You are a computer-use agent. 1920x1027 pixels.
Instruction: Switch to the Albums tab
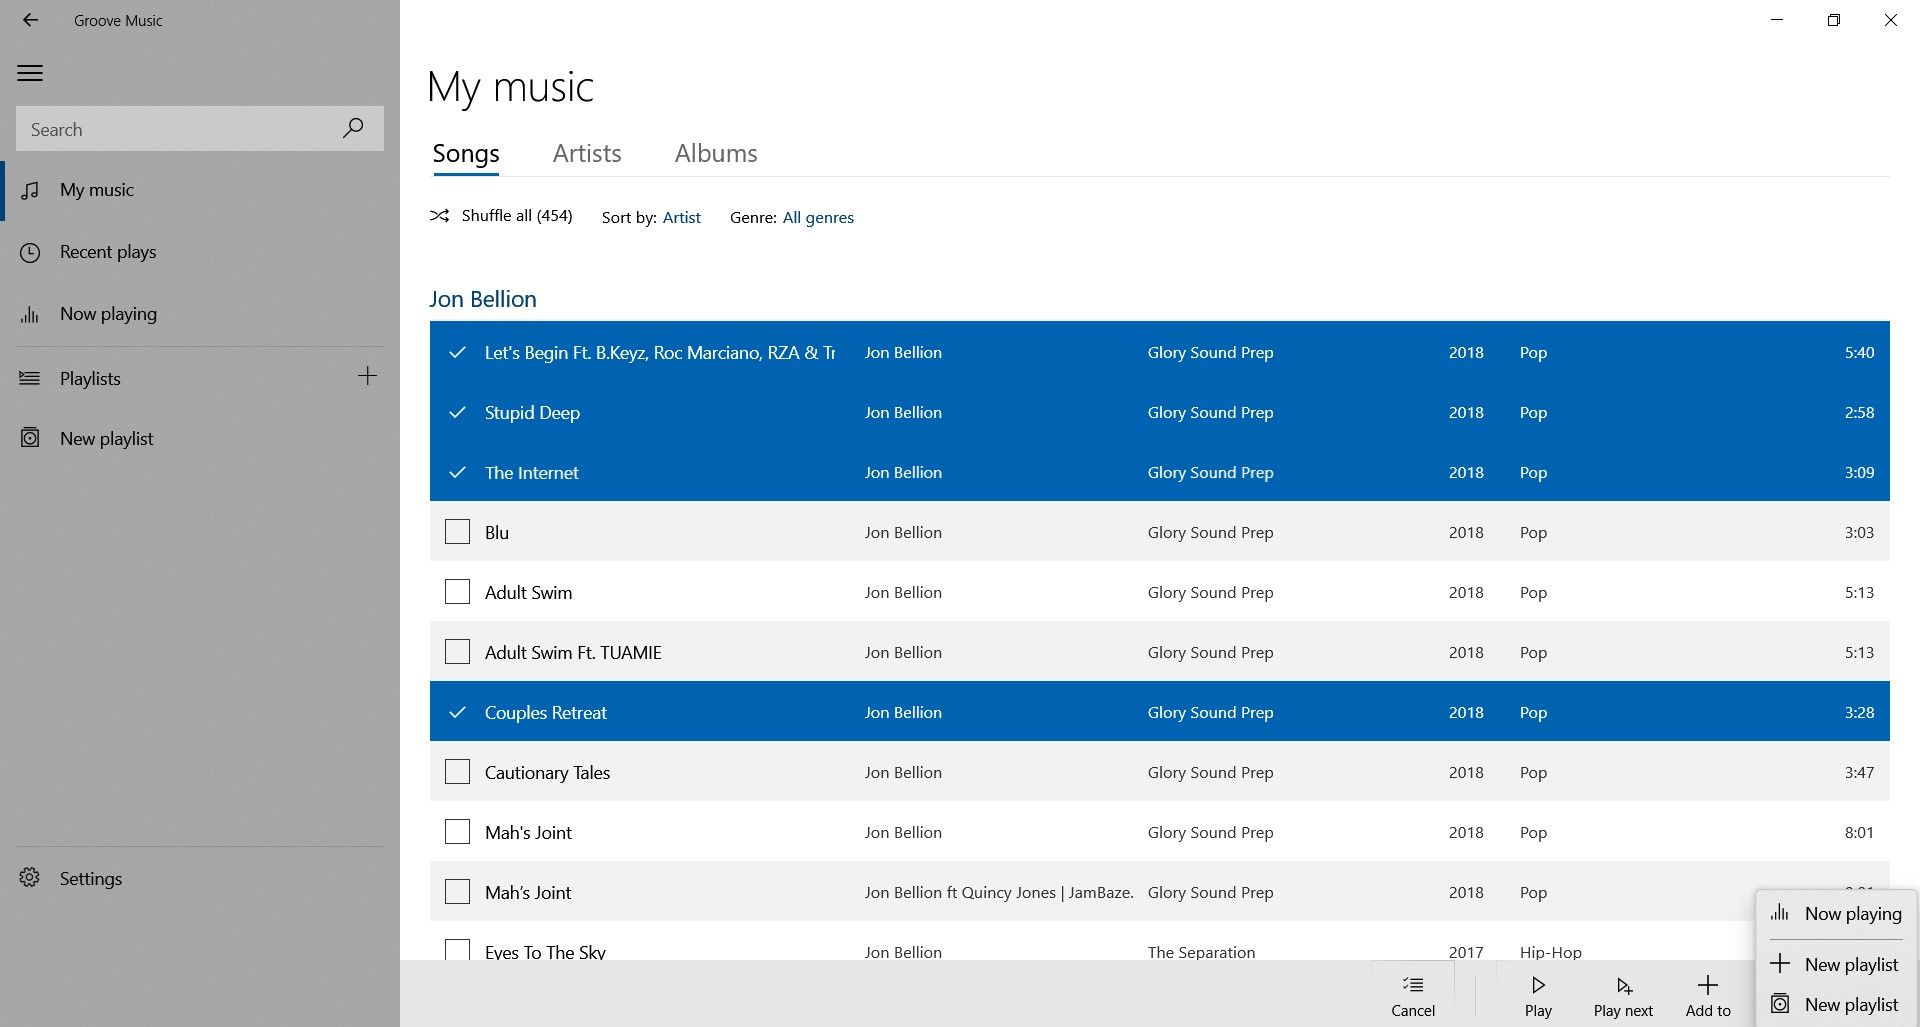(x=716, y=154)
